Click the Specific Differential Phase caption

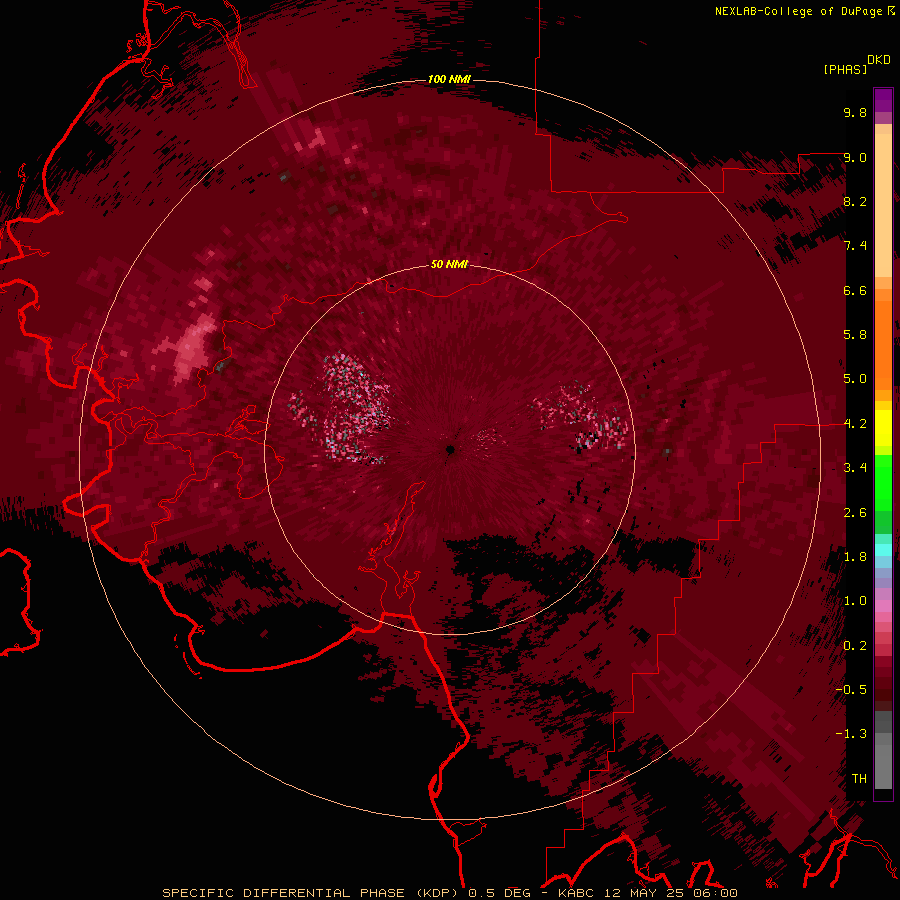point(449,893)
